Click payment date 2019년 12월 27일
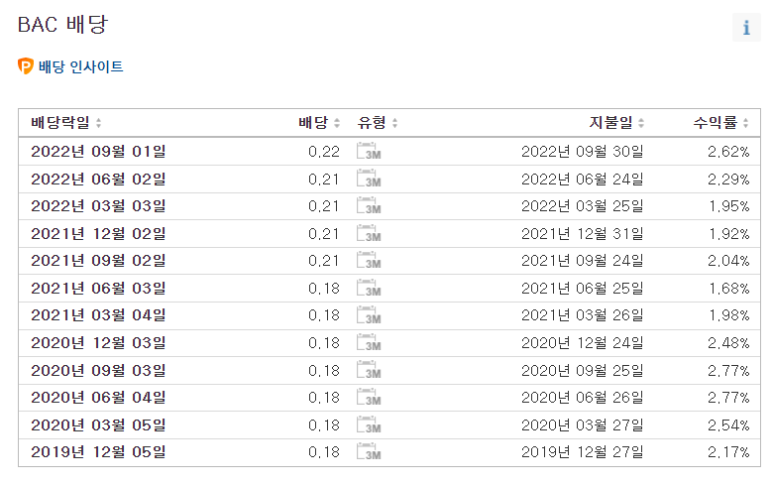This screenshot has height=484, width=773. click(x=582, y=452)
